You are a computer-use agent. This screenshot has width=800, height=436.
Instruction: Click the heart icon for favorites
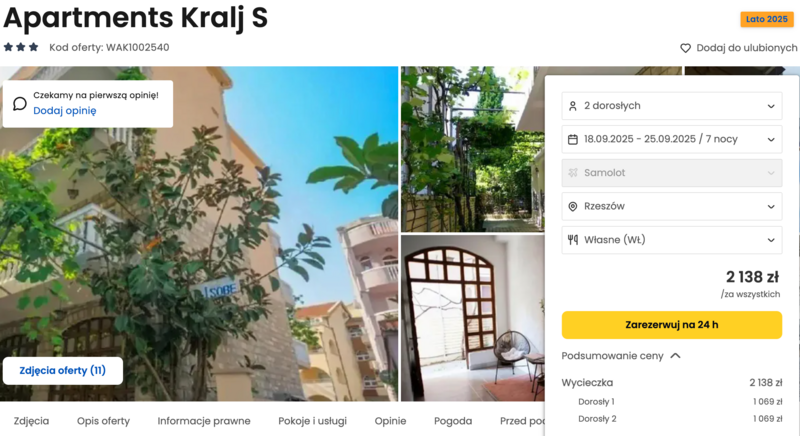pos(685,48)
